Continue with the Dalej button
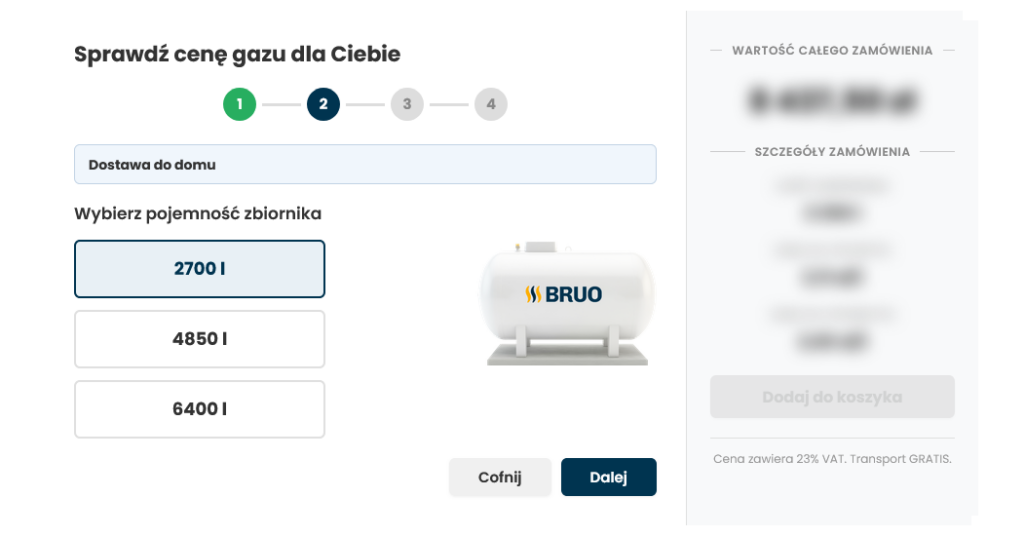Screen dimensions: 1024x536 pyautogui.click(x=608, y=477)
